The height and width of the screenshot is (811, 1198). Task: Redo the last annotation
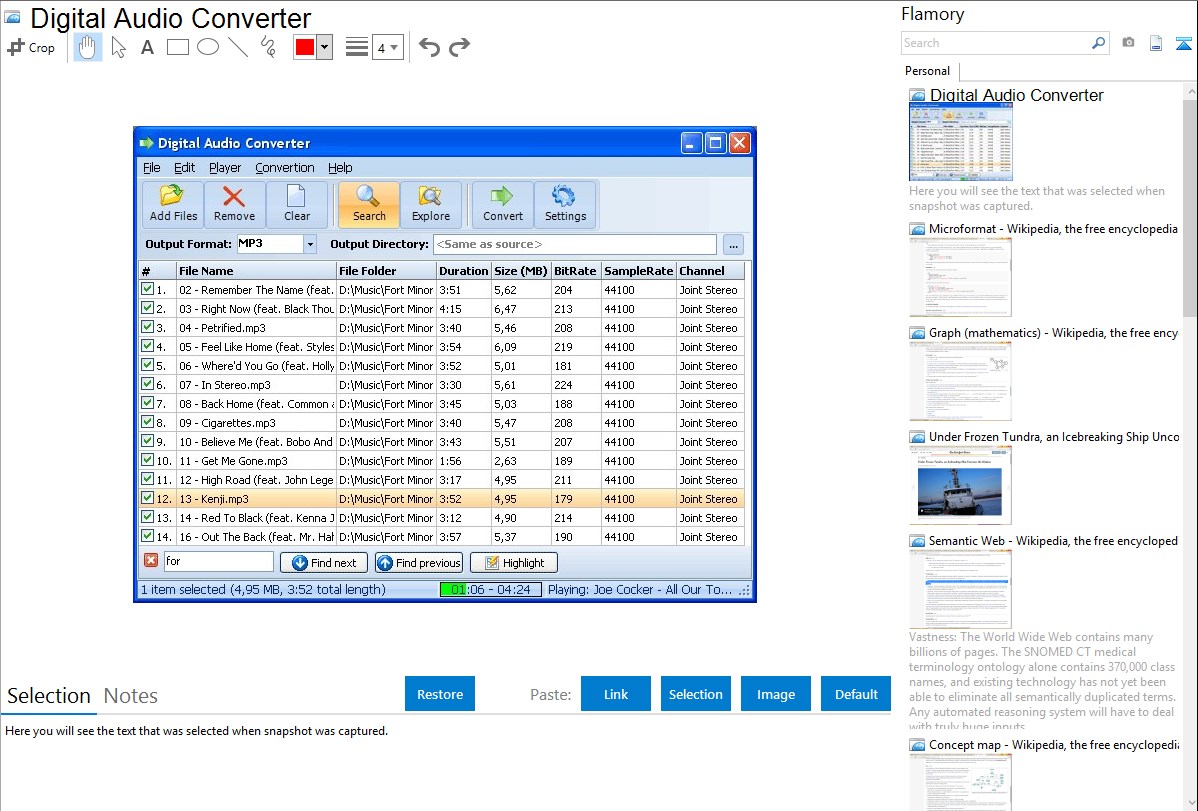coord(459,47)
